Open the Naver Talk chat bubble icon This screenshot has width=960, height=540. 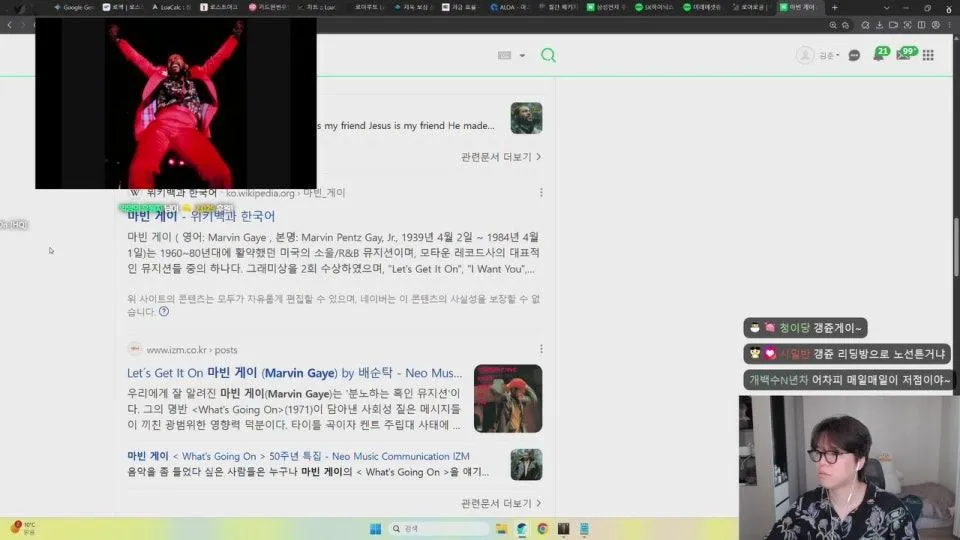[854, 56]
